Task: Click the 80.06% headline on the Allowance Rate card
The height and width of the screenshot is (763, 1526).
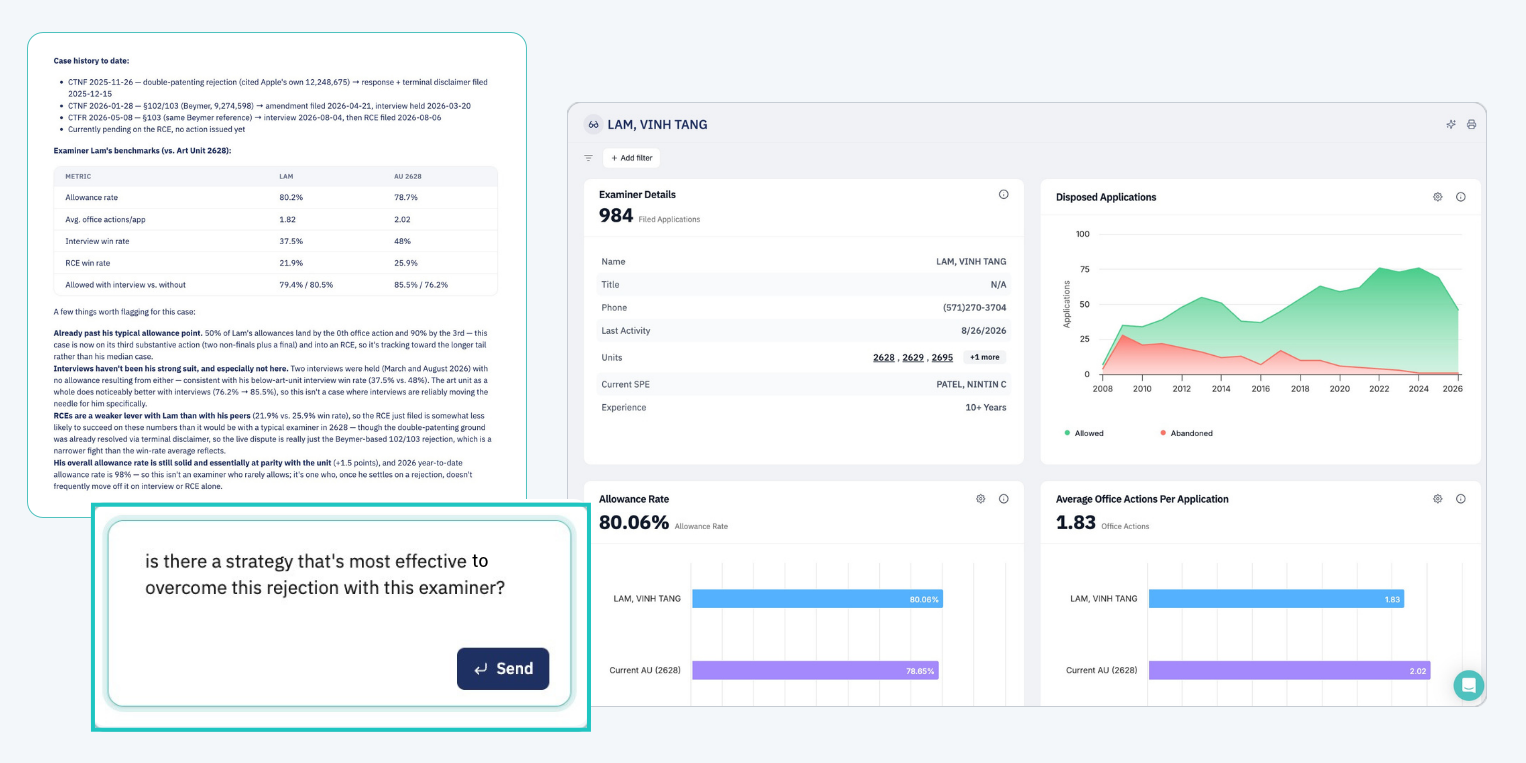Action: [x=634, y=521]
